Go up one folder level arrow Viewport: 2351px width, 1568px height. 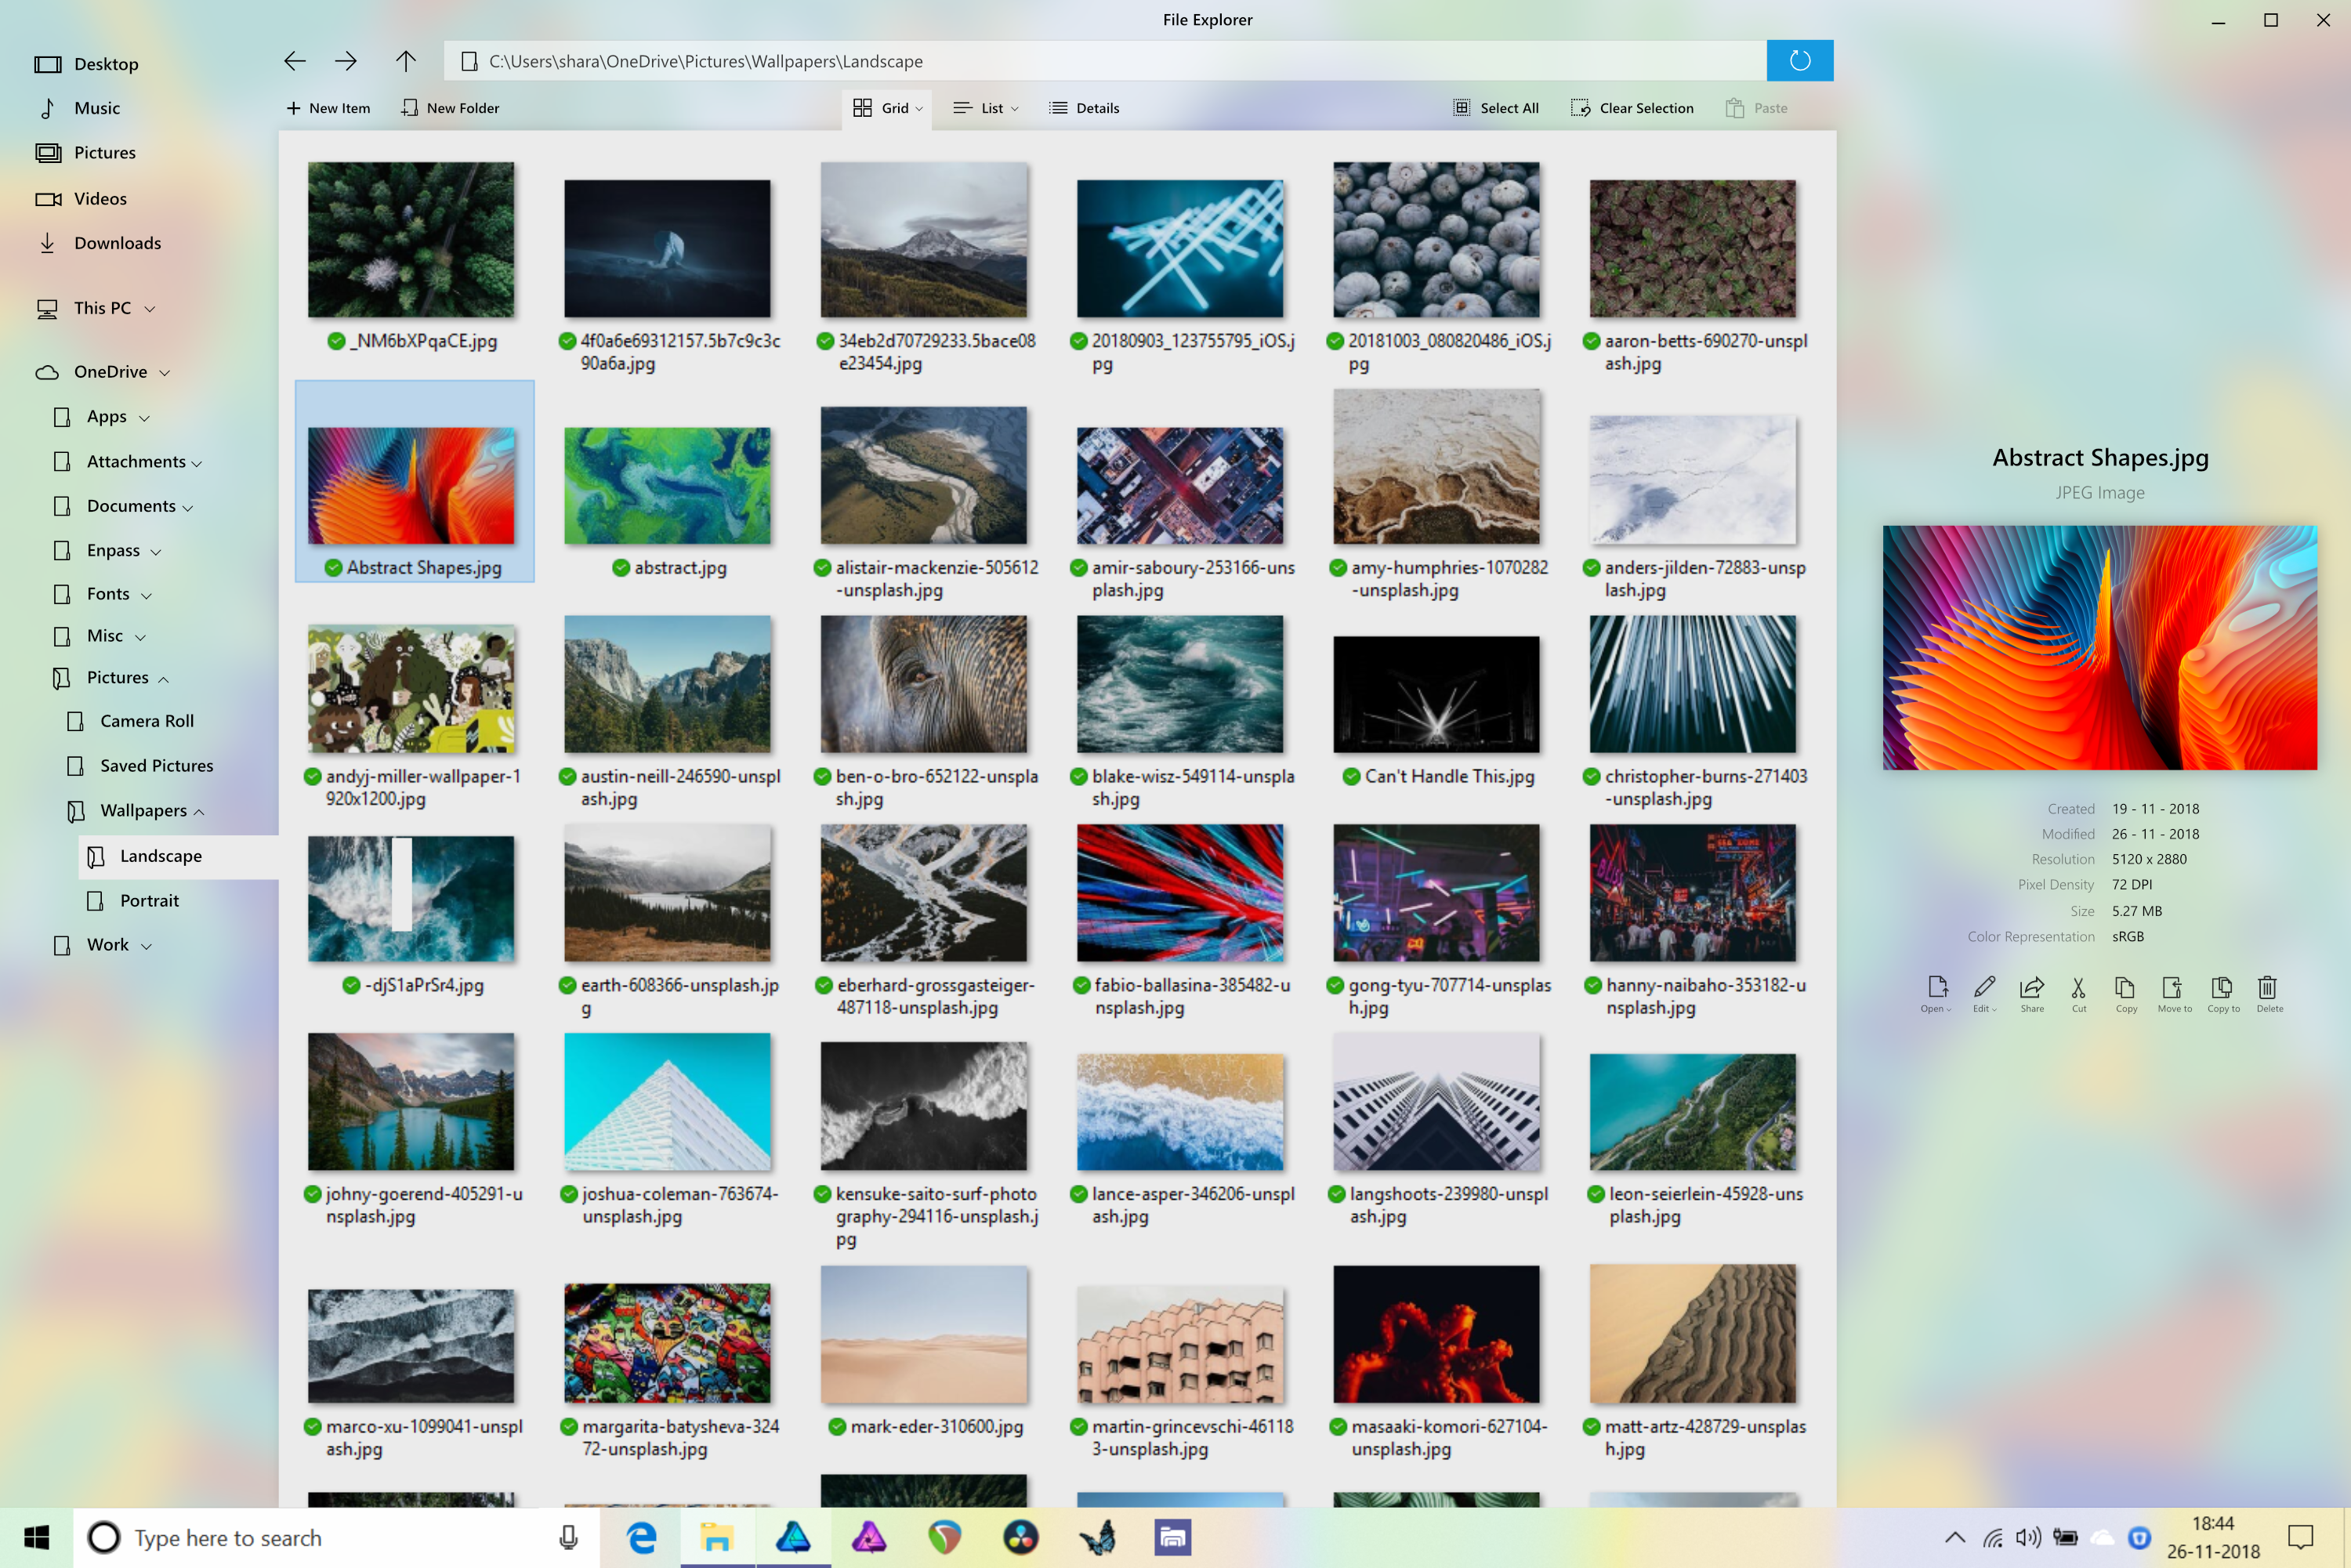click(x=405, y=61)
